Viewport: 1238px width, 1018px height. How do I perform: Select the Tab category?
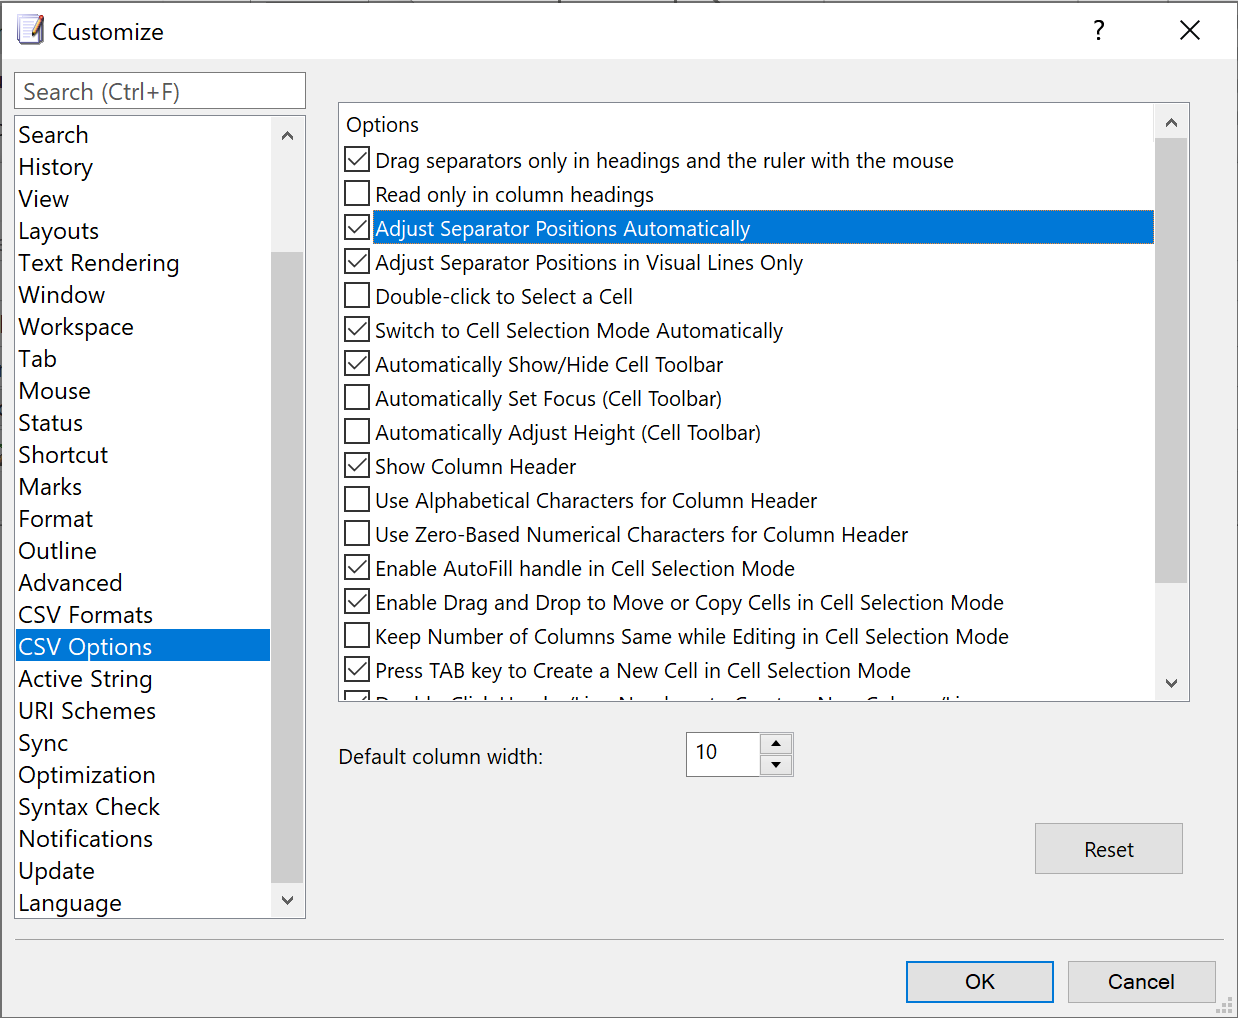click(x=143, y=358)
